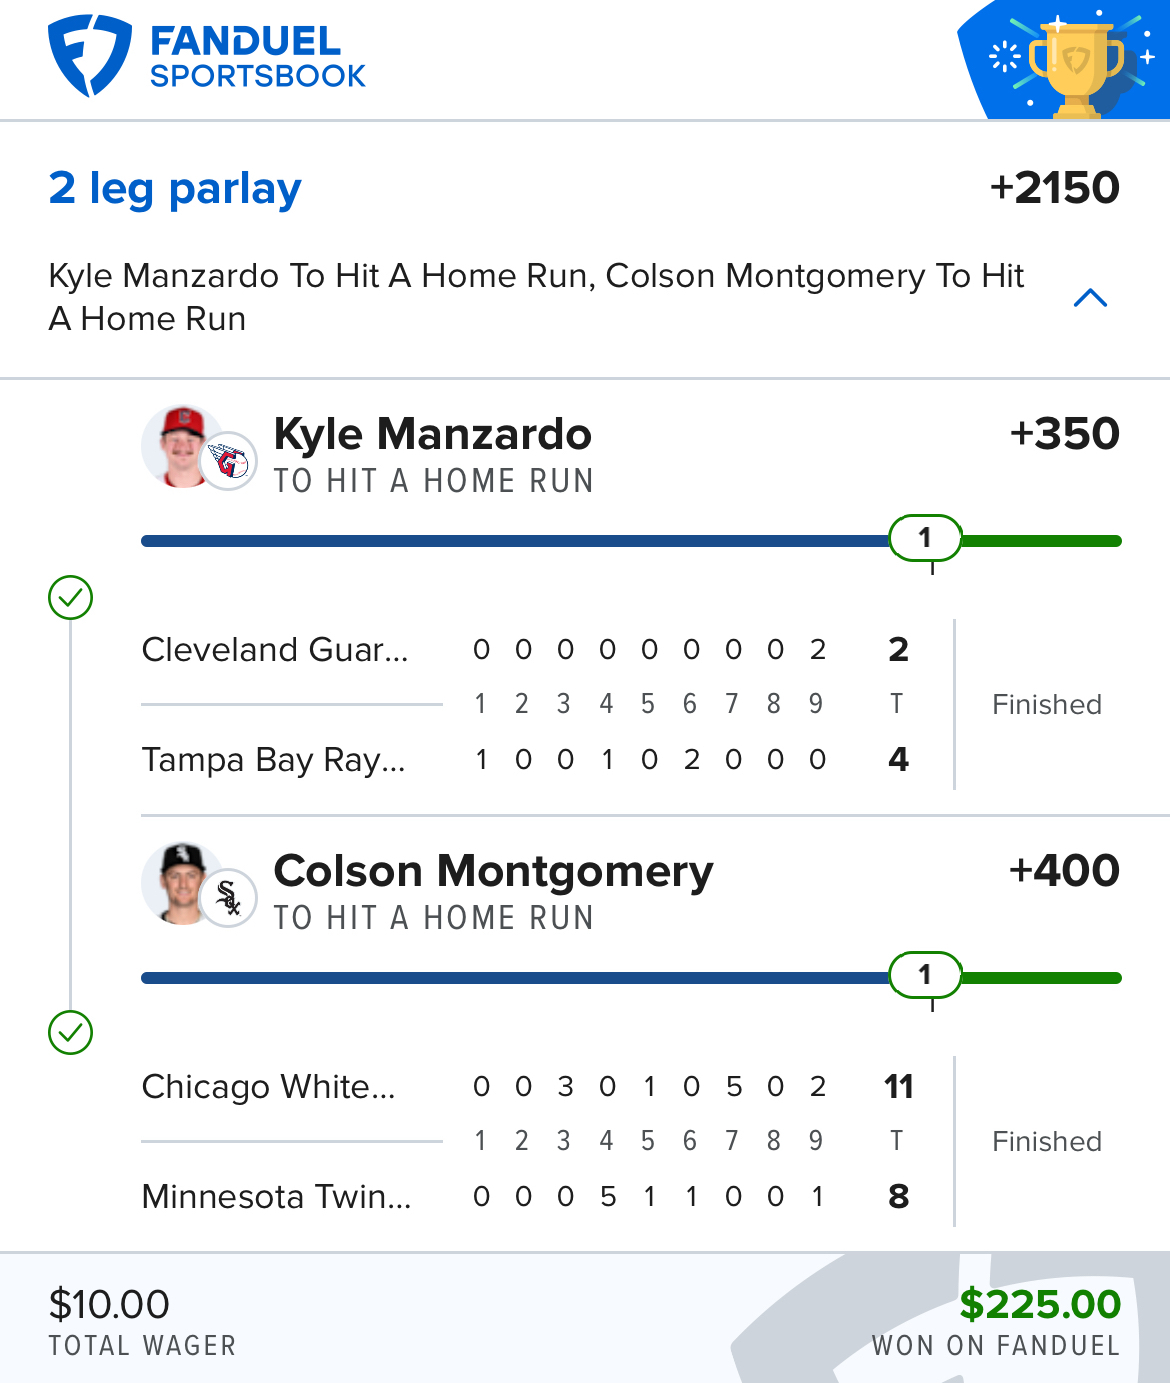Collapse the parlay details chevron
Viewport: 1170px width, 1383px height.
click(x=1090, y=298)
